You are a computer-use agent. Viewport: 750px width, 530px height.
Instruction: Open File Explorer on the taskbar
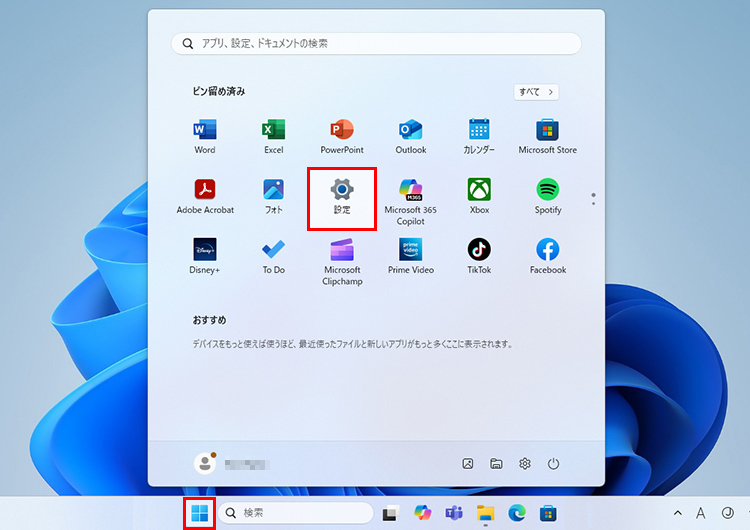[485, 513]
